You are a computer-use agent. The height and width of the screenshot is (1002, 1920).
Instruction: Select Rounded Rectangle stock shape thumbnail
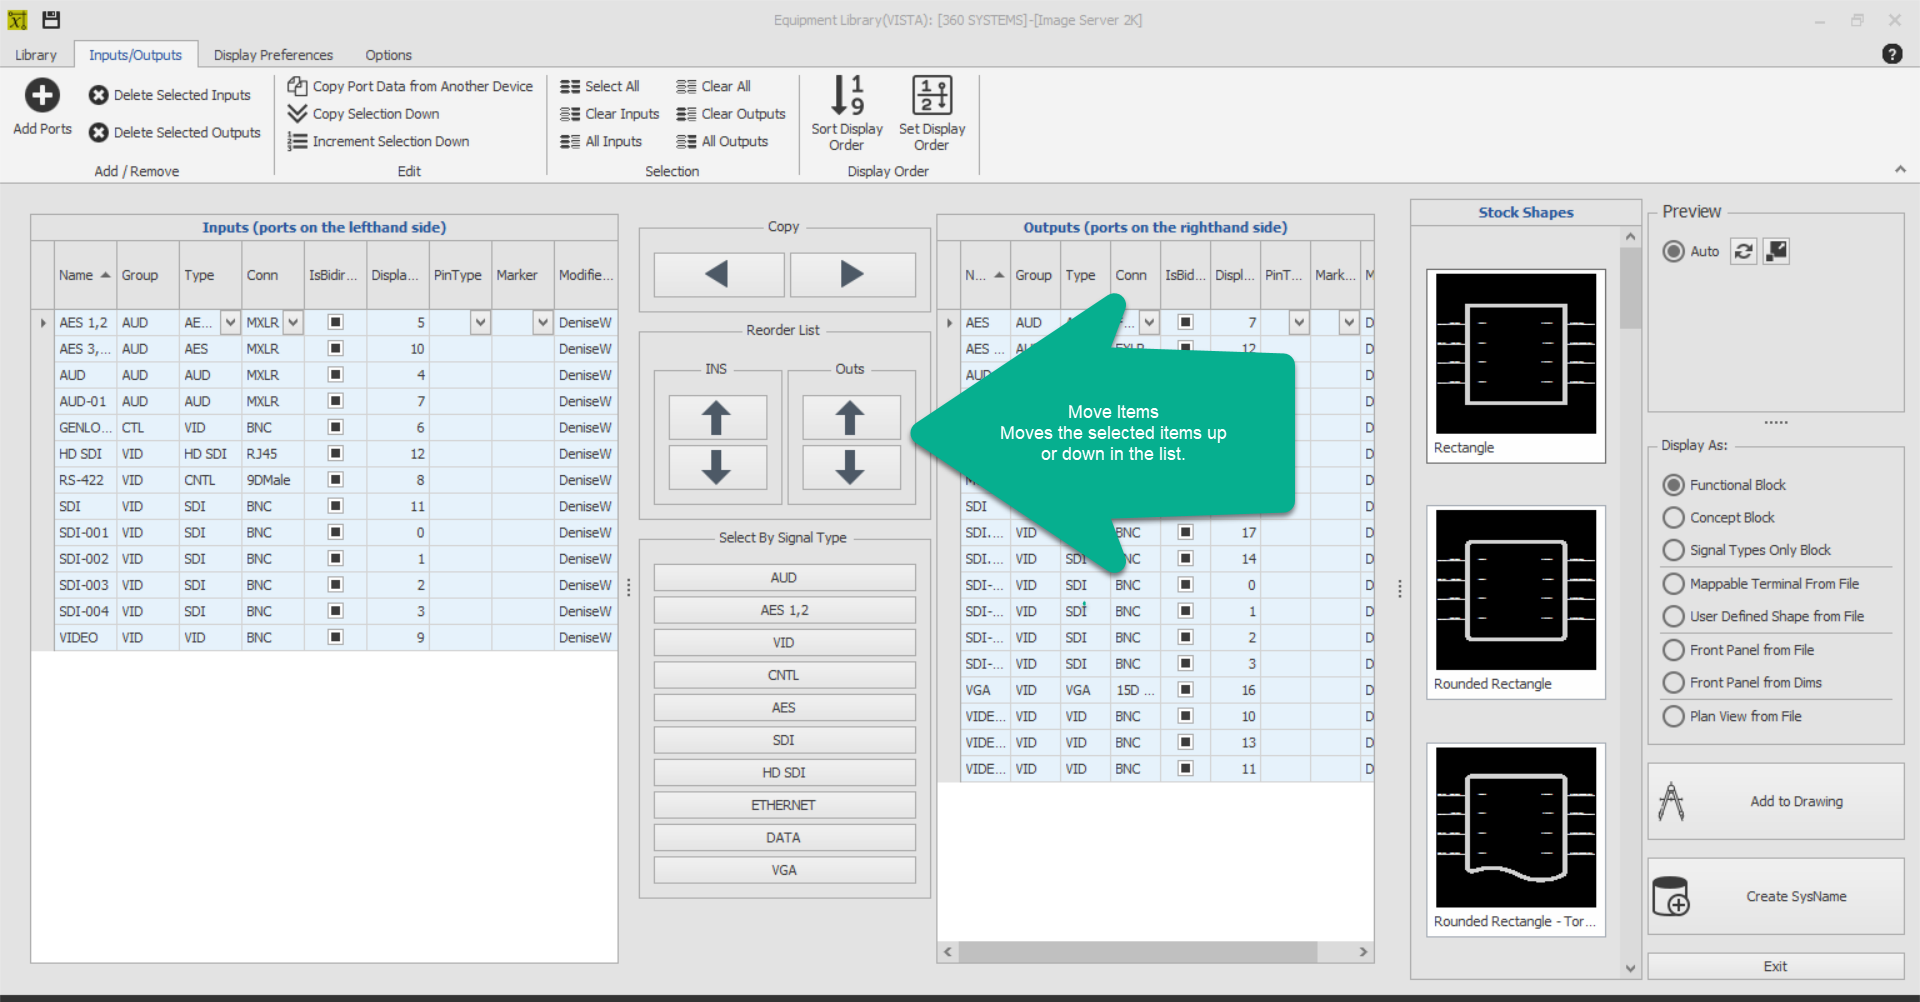pos(1515,602)
